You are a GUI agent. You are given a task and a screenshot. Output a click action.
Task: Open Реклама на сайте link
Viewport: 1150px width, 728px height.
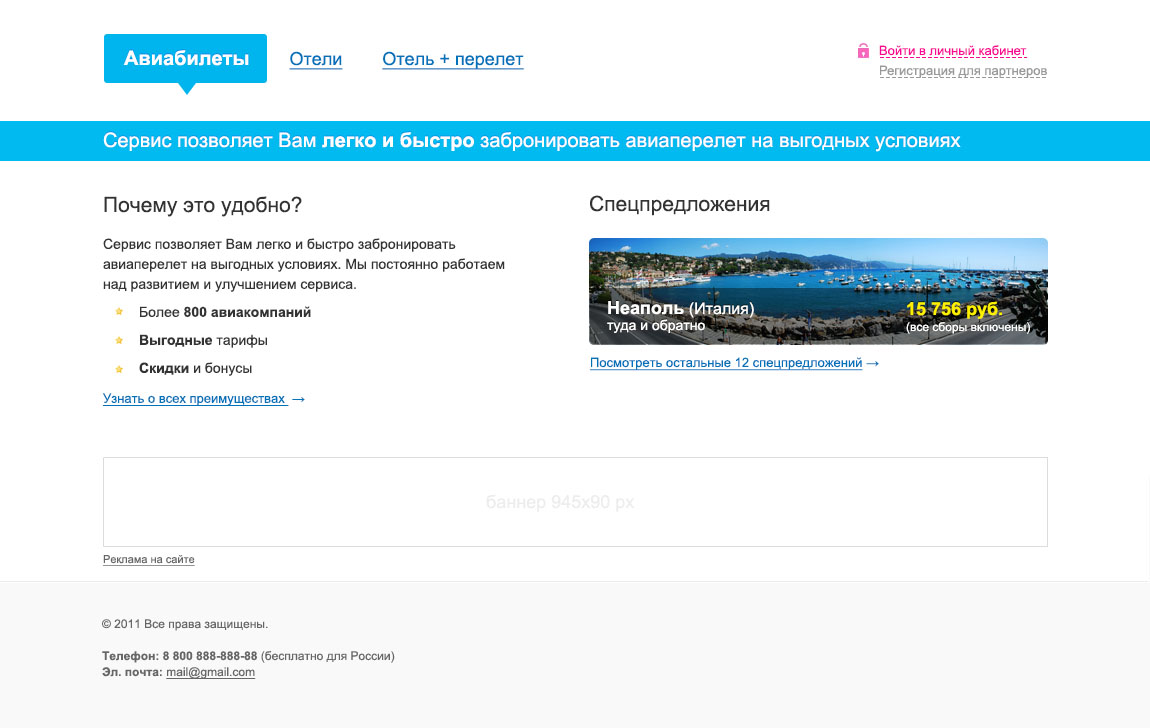148,559
